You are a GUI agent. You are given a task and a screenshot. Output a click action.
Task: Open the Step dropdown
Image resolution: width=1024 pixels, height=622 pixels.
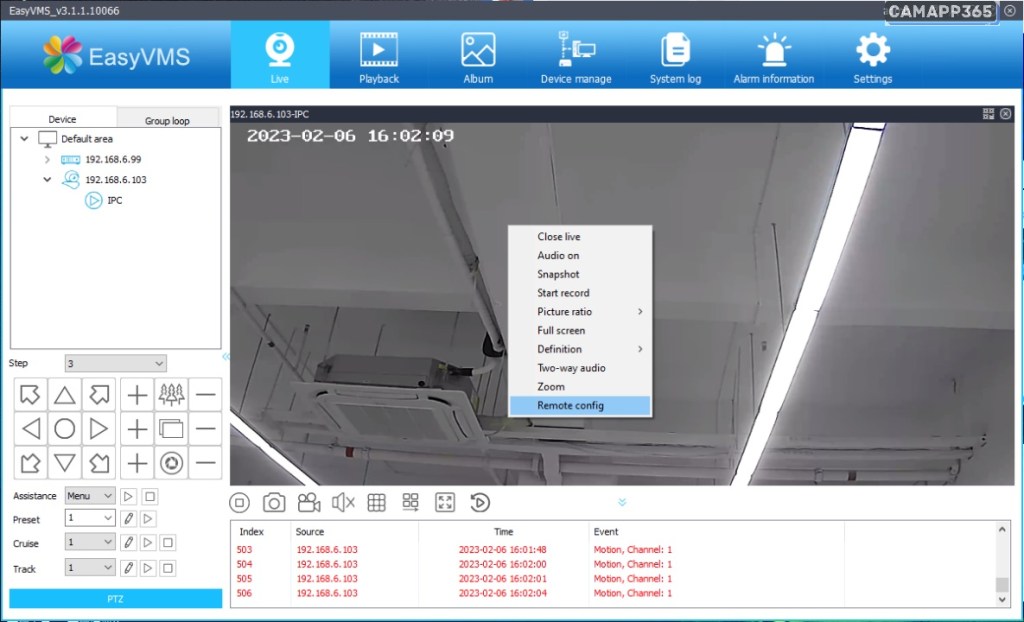click(115, 363)
